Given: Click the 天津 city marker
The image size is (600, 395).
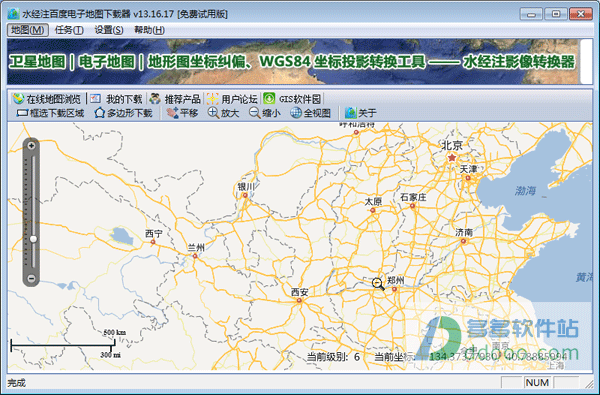Looking at the screenshot, I should click(468, 178).
